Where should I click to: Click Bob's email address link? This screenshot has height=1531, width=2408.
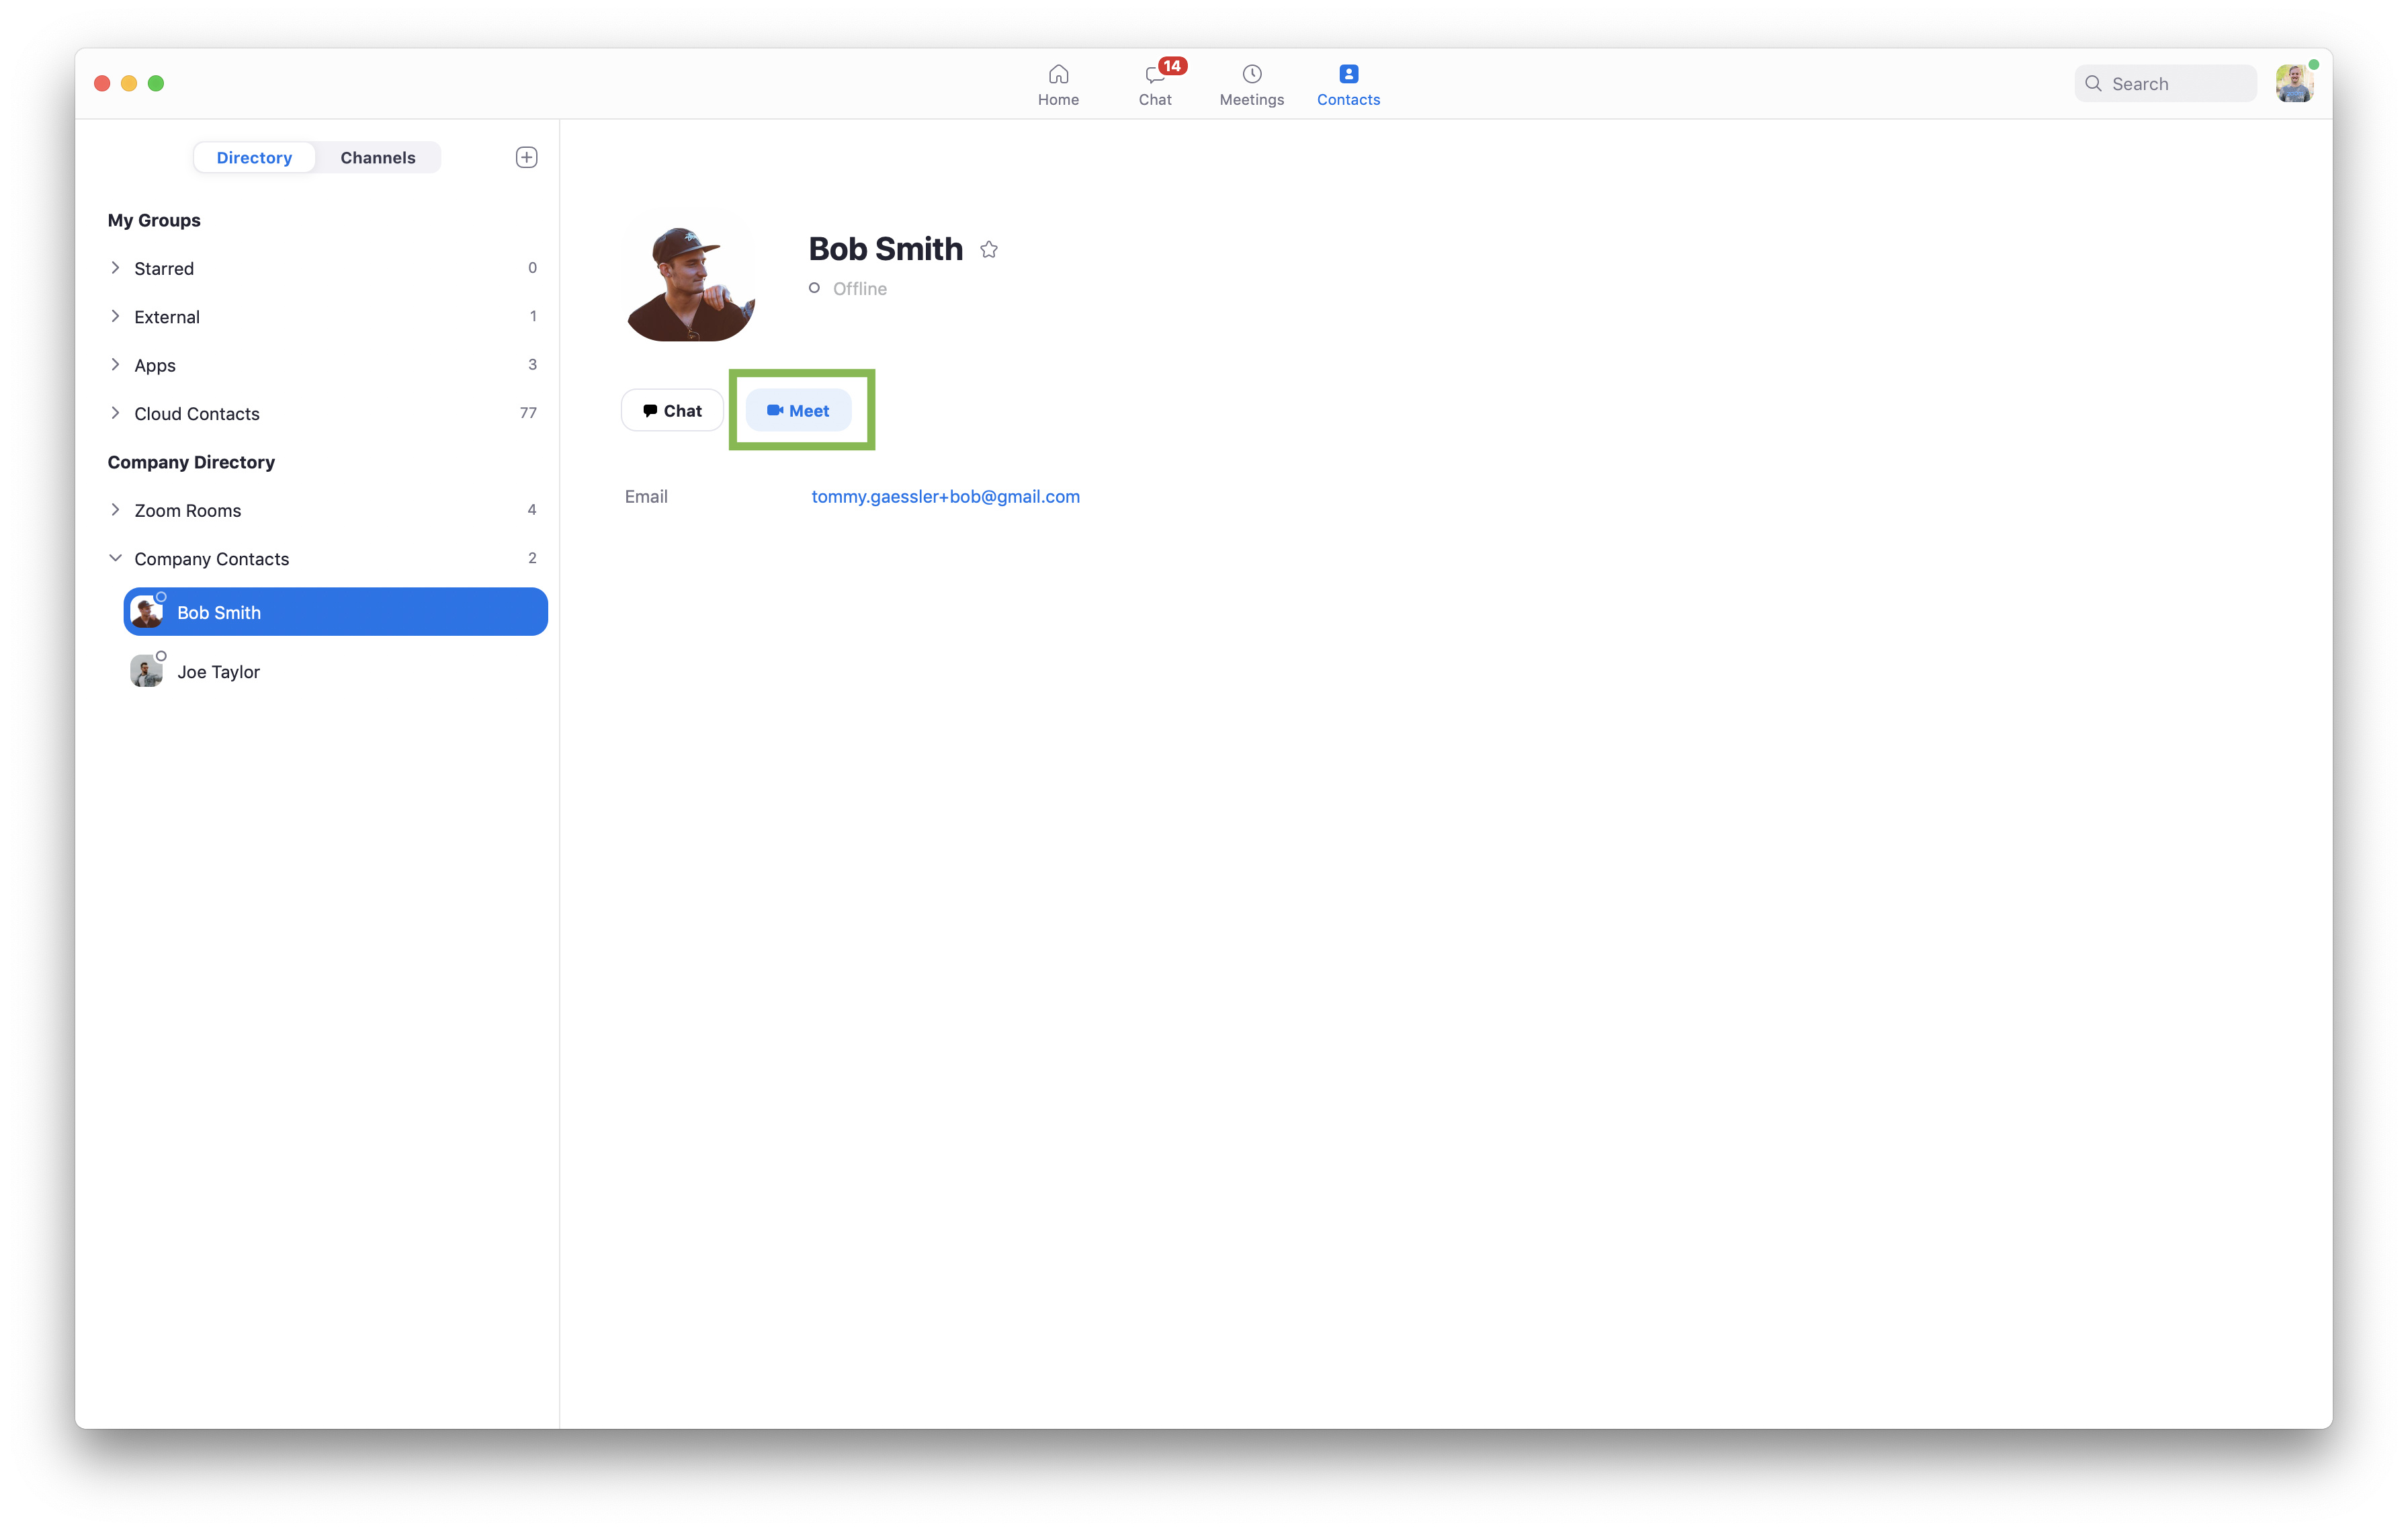(x=945, y=497)
